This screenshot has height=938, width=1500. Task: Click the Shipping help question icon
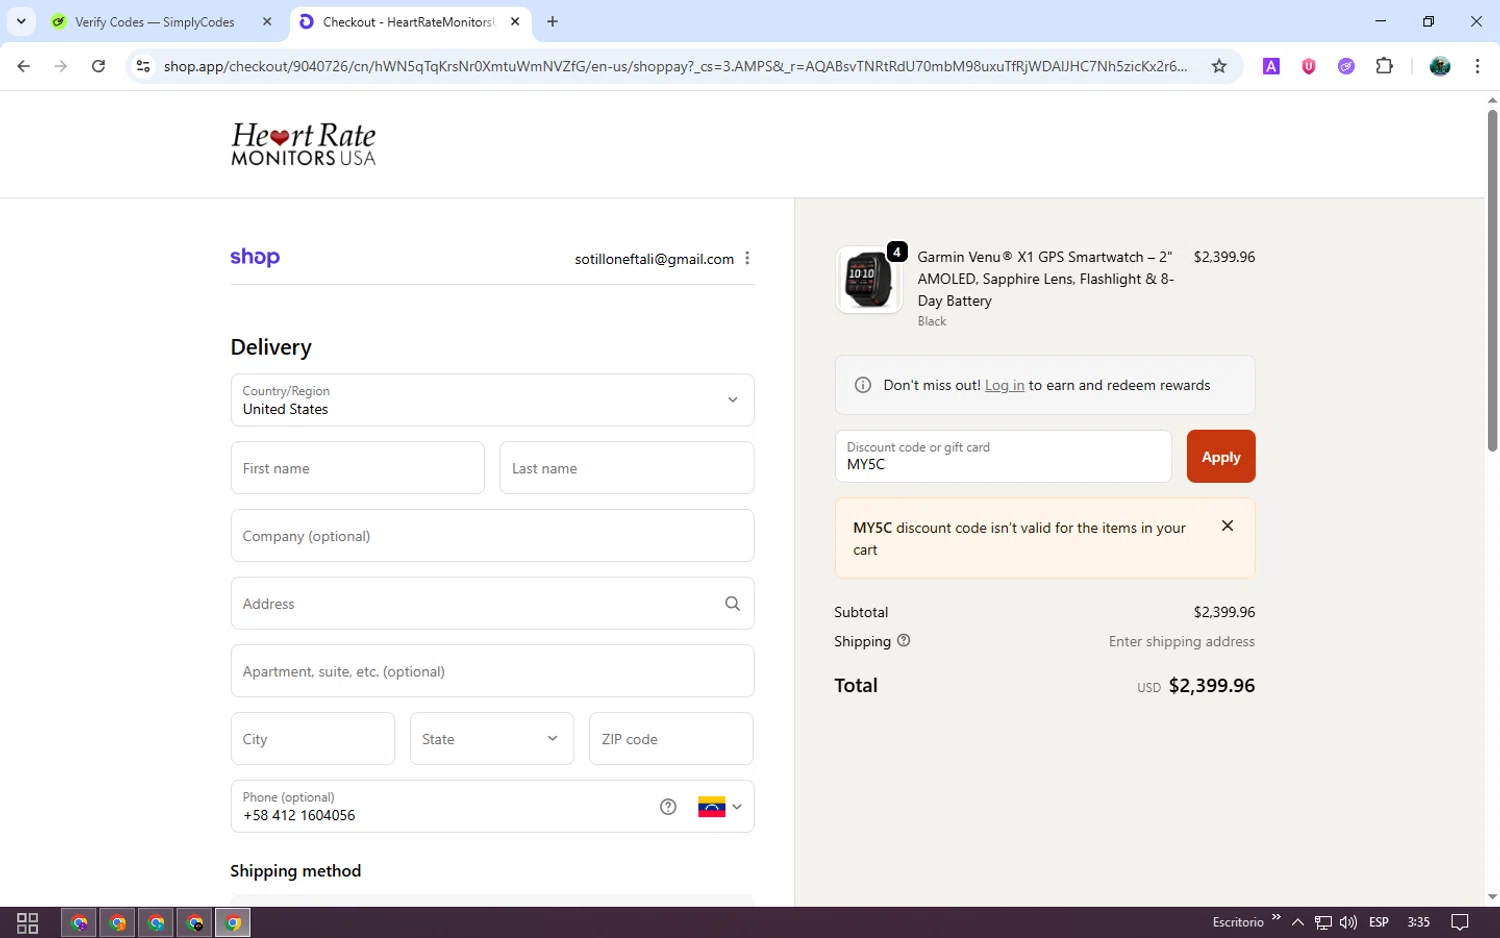coord(904,641)
